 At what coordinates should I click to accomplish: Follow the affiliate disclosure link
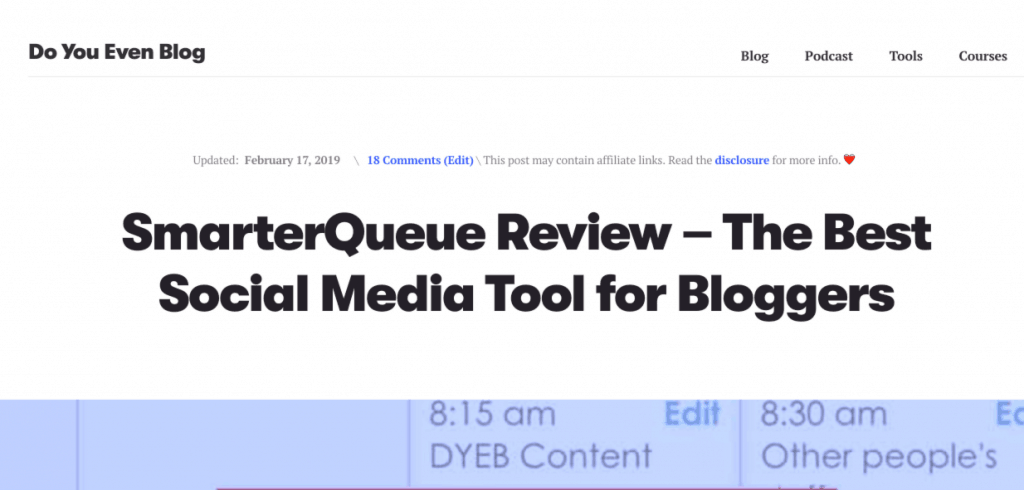click(742, 160)
